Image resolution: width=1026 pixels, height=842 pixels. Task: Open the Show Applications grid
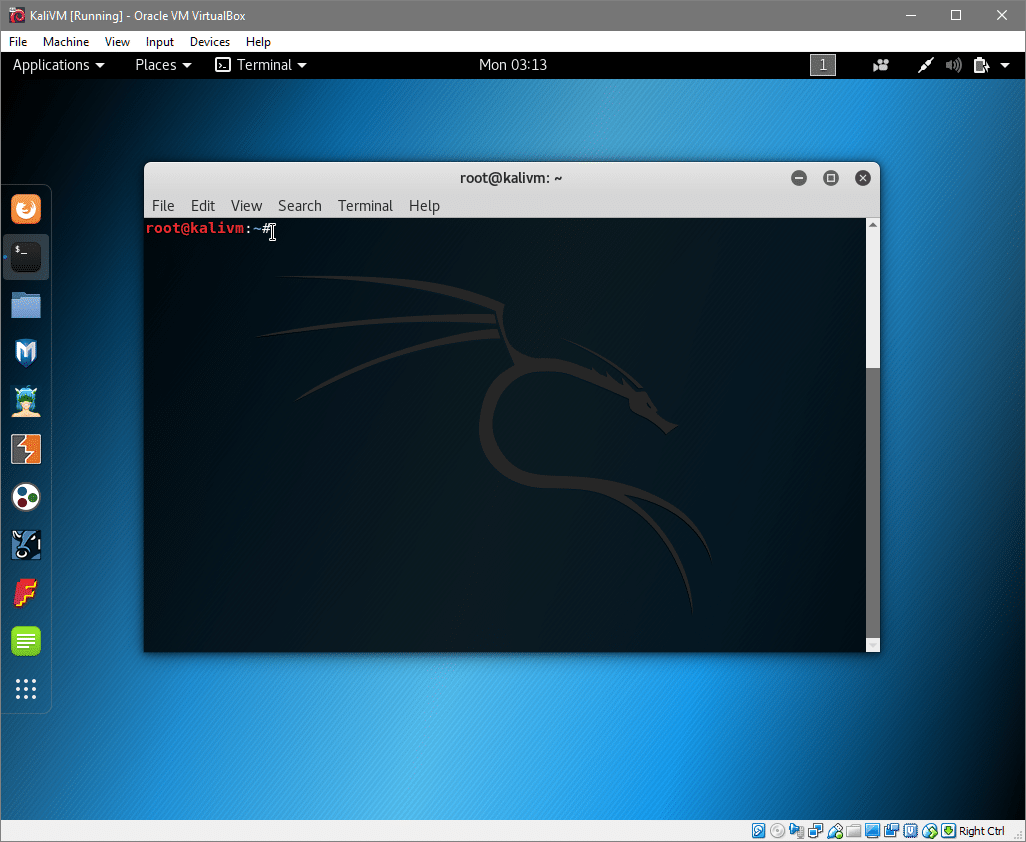point(26,689)
